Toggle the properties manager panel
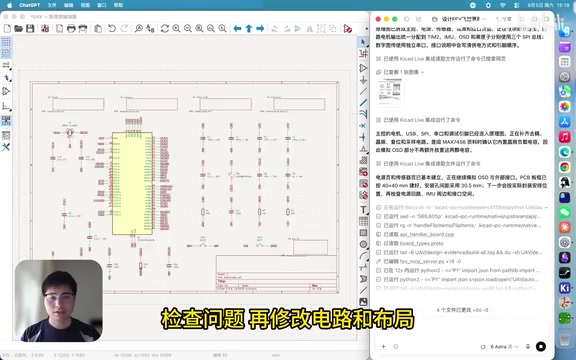576x360 pixels. (x=6, y=135)
